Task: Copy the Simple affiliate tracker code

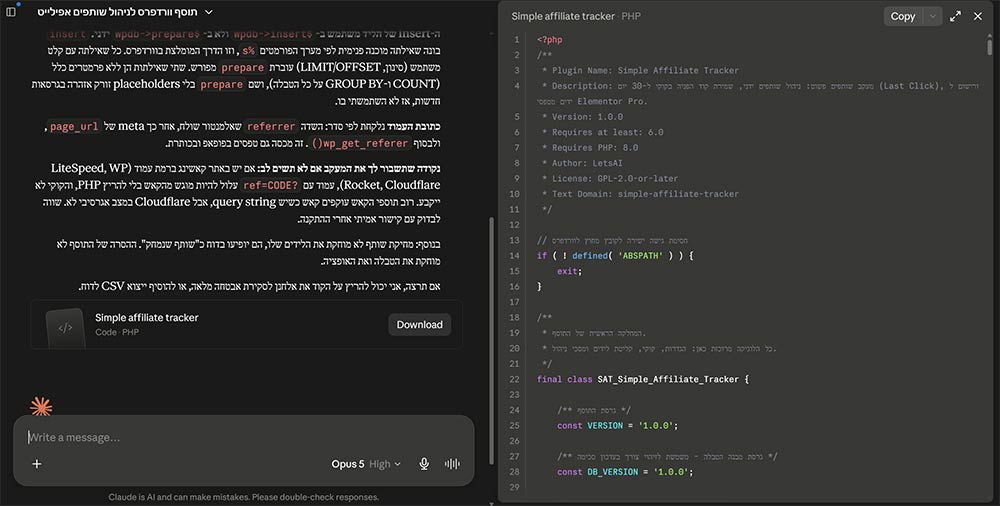Action: 902,17
